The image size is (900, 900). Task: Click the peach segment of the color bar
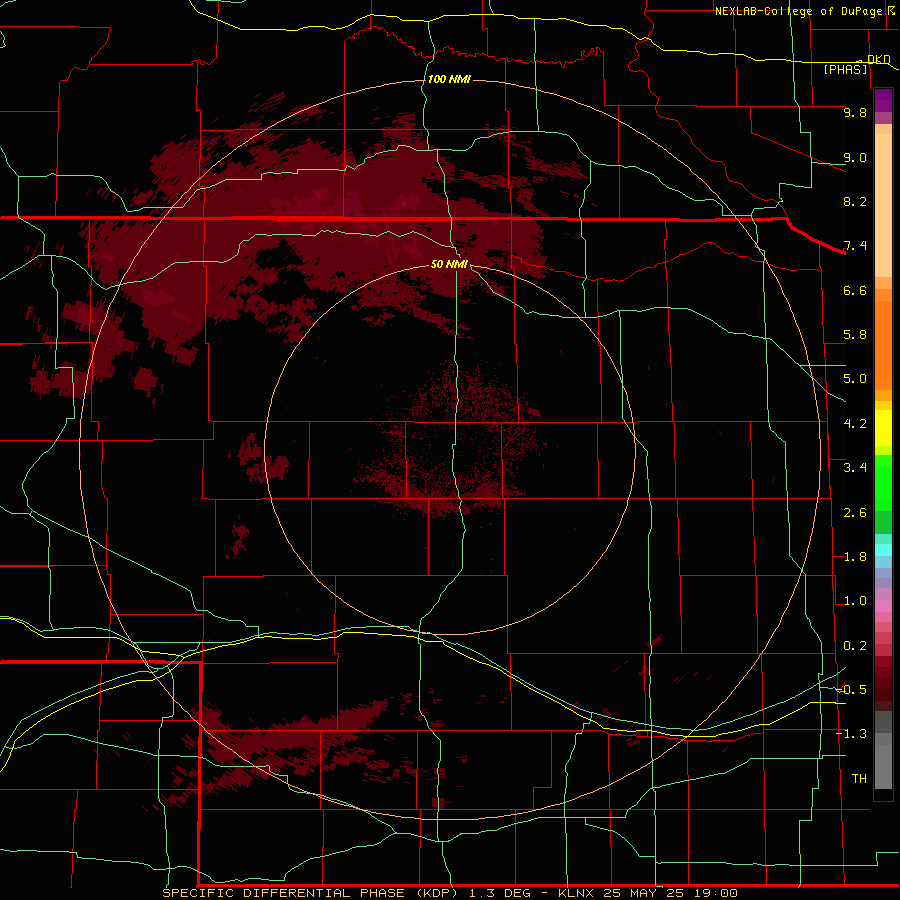[x=883, y=204]
